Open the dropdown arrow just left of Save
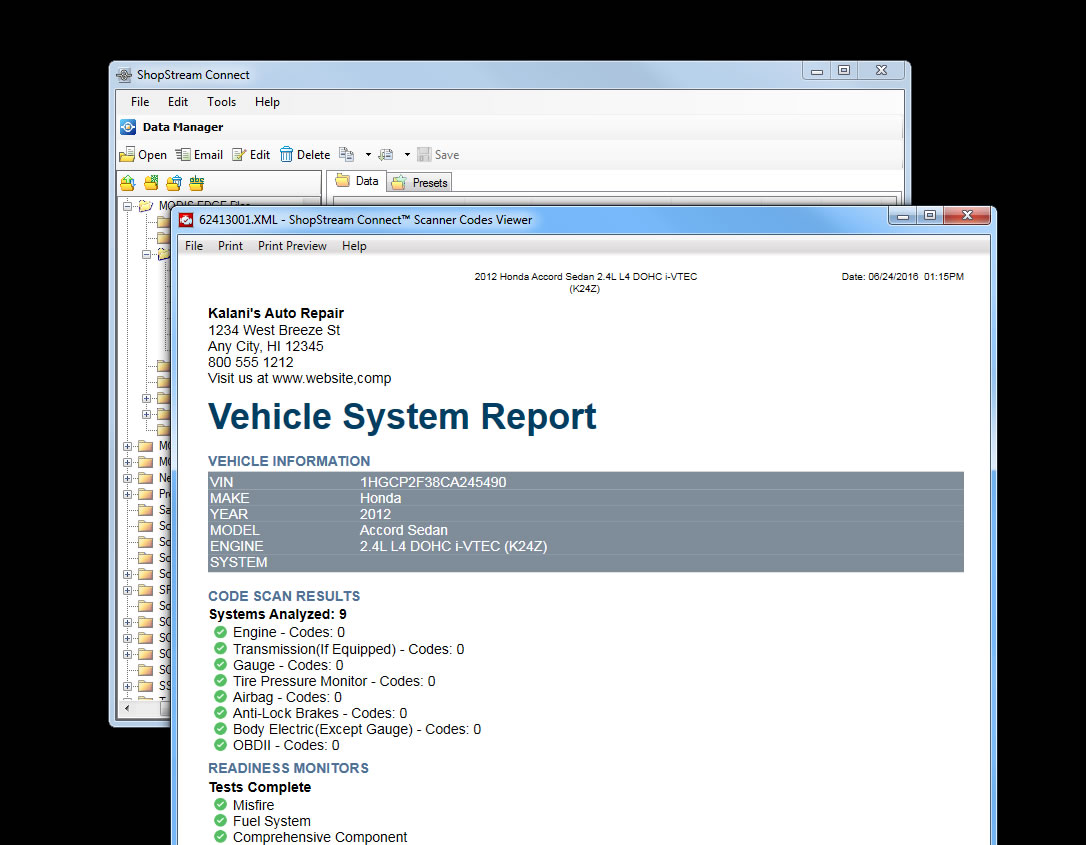The height and width of the screenshot is (845, 1086). click(407, 155)
